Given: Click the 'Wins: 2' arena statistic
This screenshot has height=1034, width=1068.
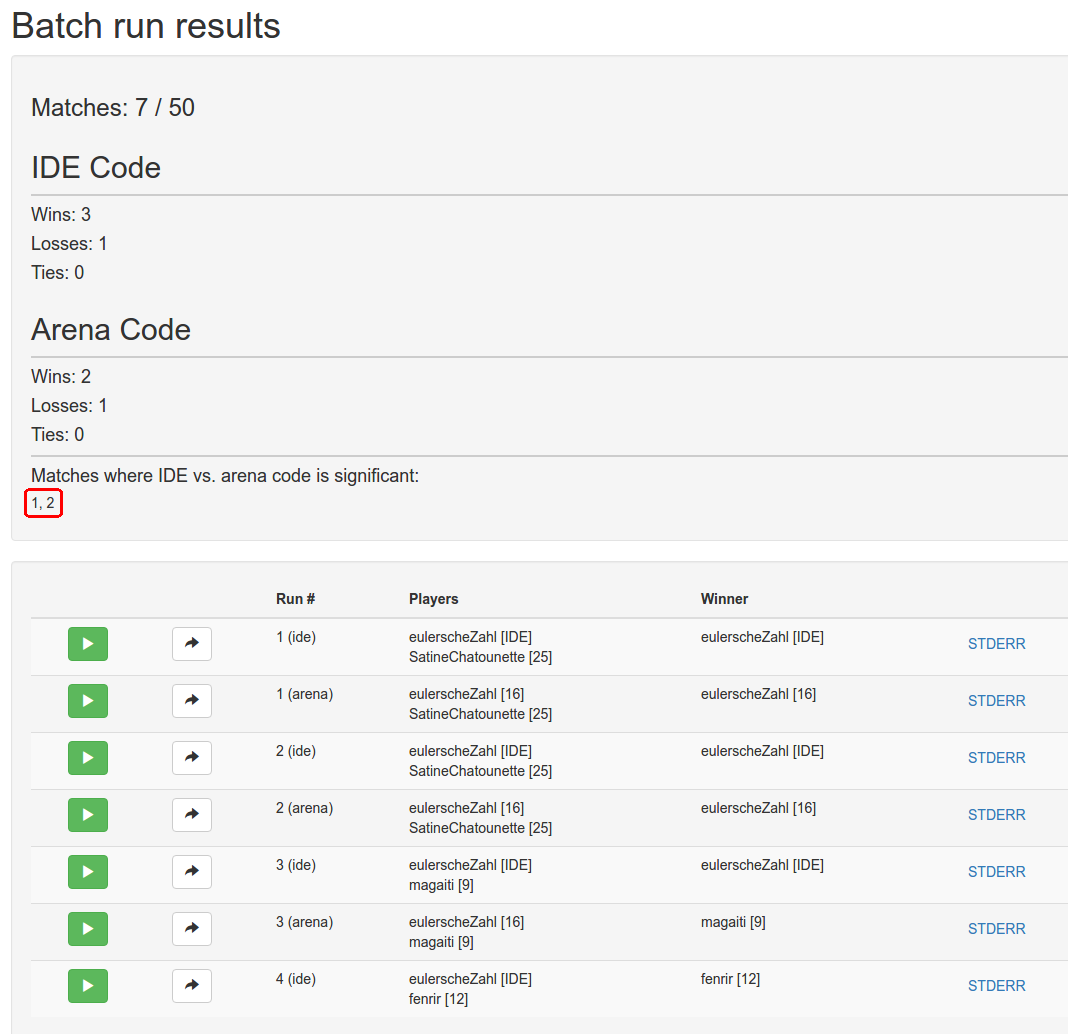Looking at the screenshot, I should [61, 377].
